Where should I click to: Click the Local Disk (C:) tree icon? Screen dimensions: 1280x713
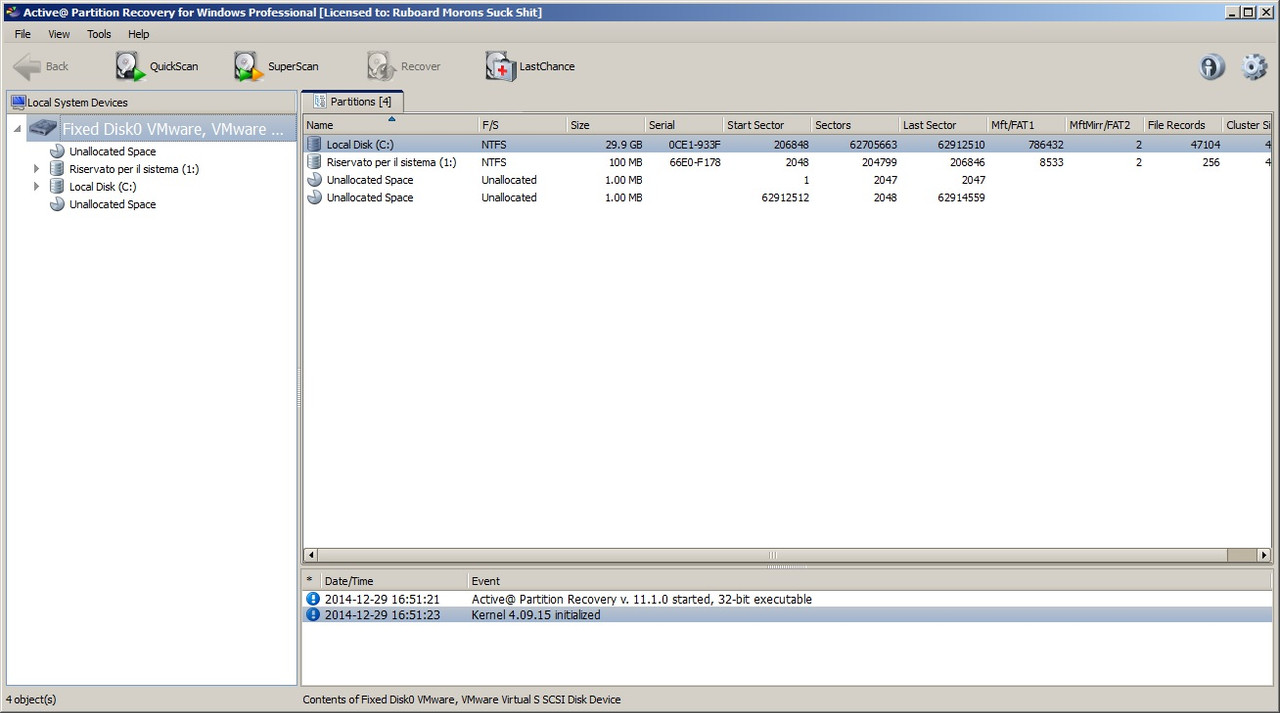[58, 187]
